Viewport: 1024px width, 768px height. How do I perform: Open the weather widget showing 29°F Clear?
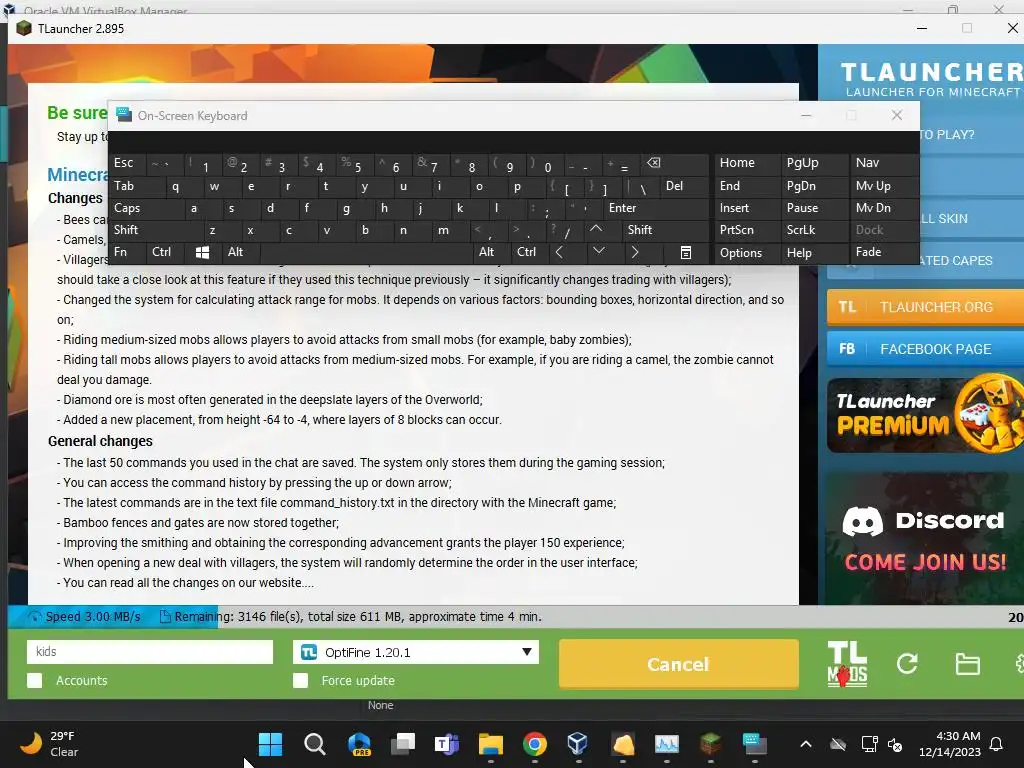pyautogui.click(x=48, y=744)
